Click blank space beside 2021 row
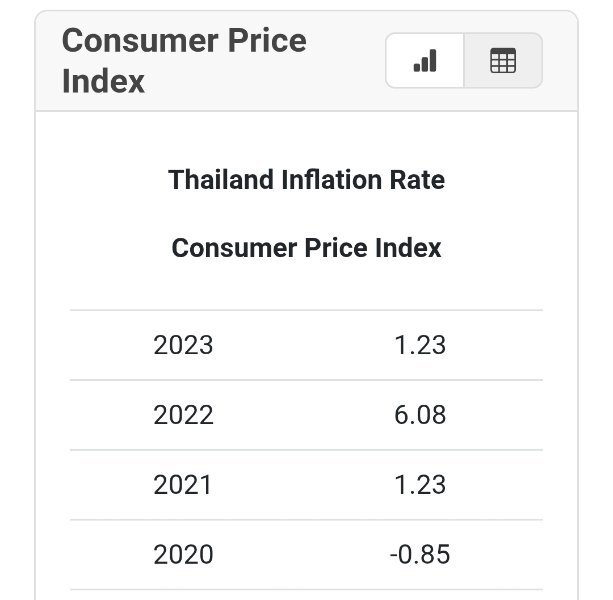Image resolution: width=613 pixels, height=600 pixels. [303, 485]
